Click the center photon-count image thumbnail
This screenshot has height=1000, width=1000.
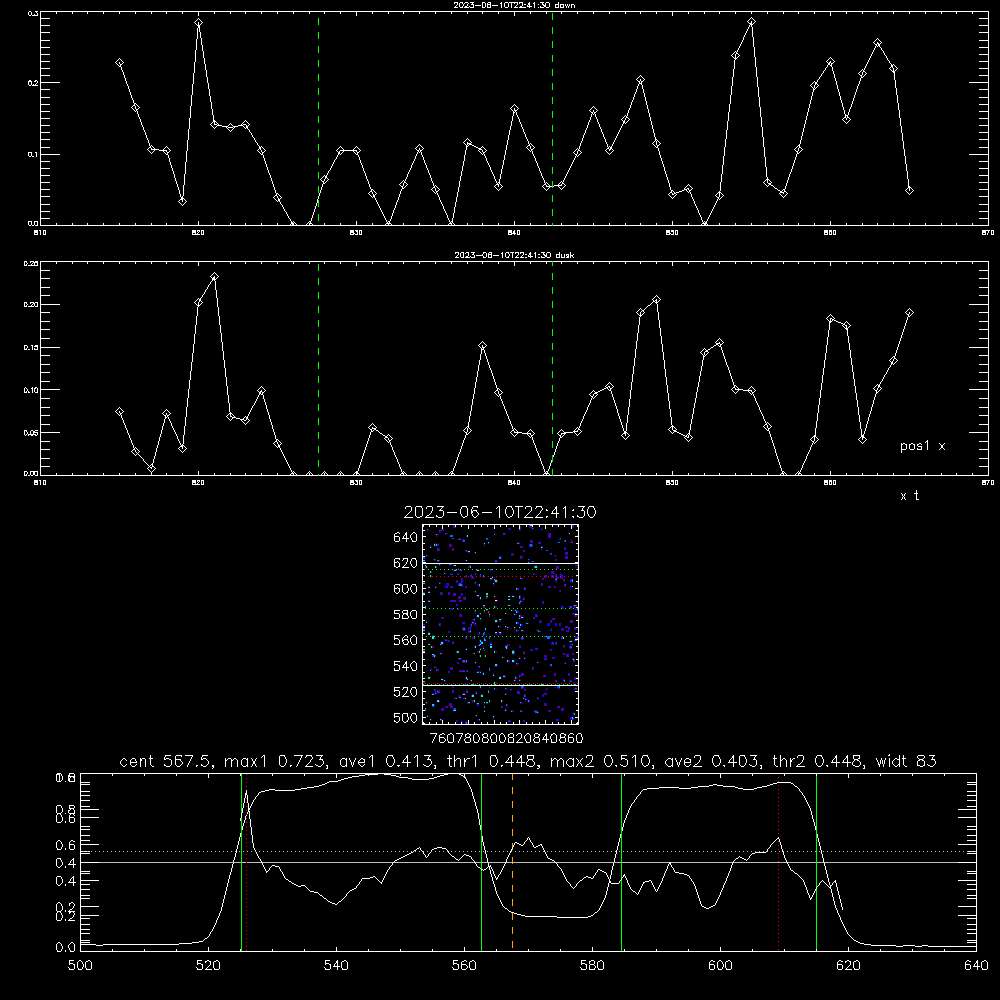click(500, 624)
